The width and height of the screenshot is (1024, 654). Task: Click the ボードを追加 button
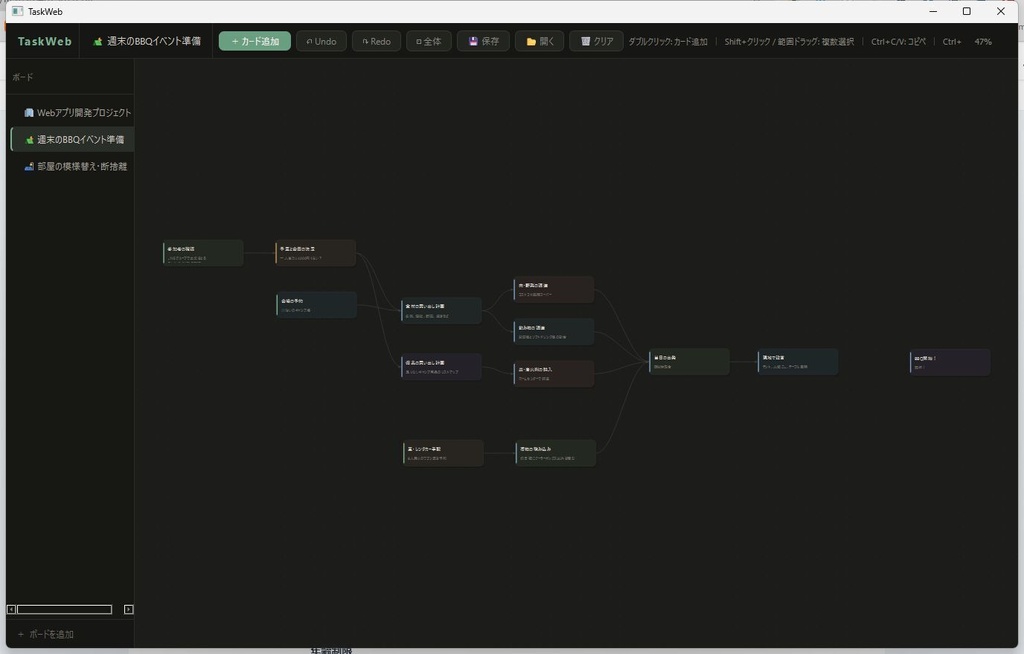coord(46,634)
